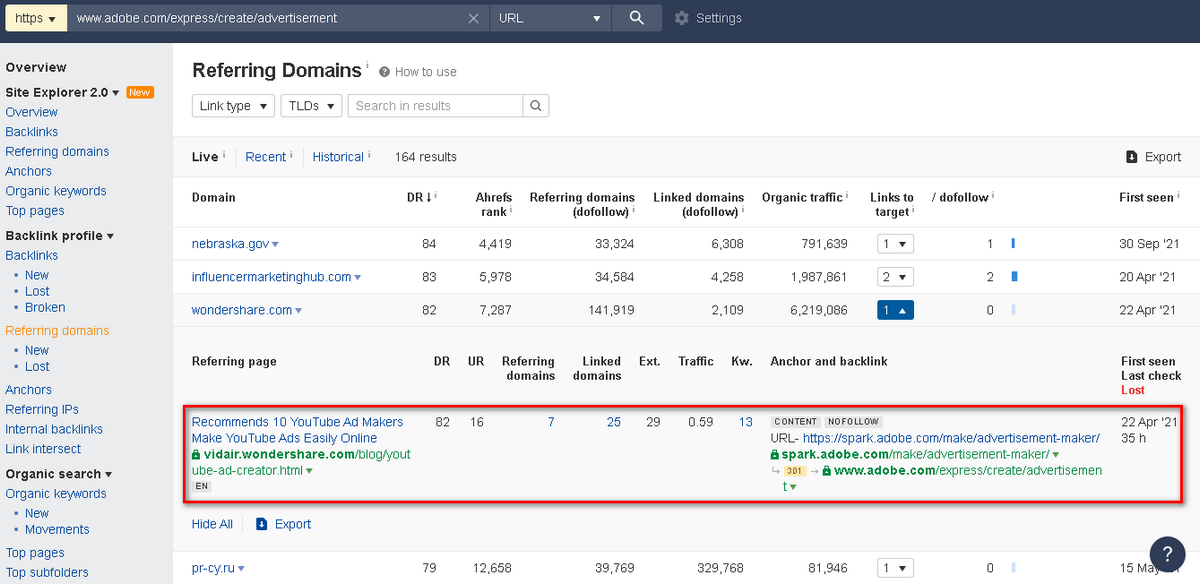Image resolution: width=1200 pixels, height=584 pixels.
Task: Open the help question mark bubble
Action: [1167, 554]
